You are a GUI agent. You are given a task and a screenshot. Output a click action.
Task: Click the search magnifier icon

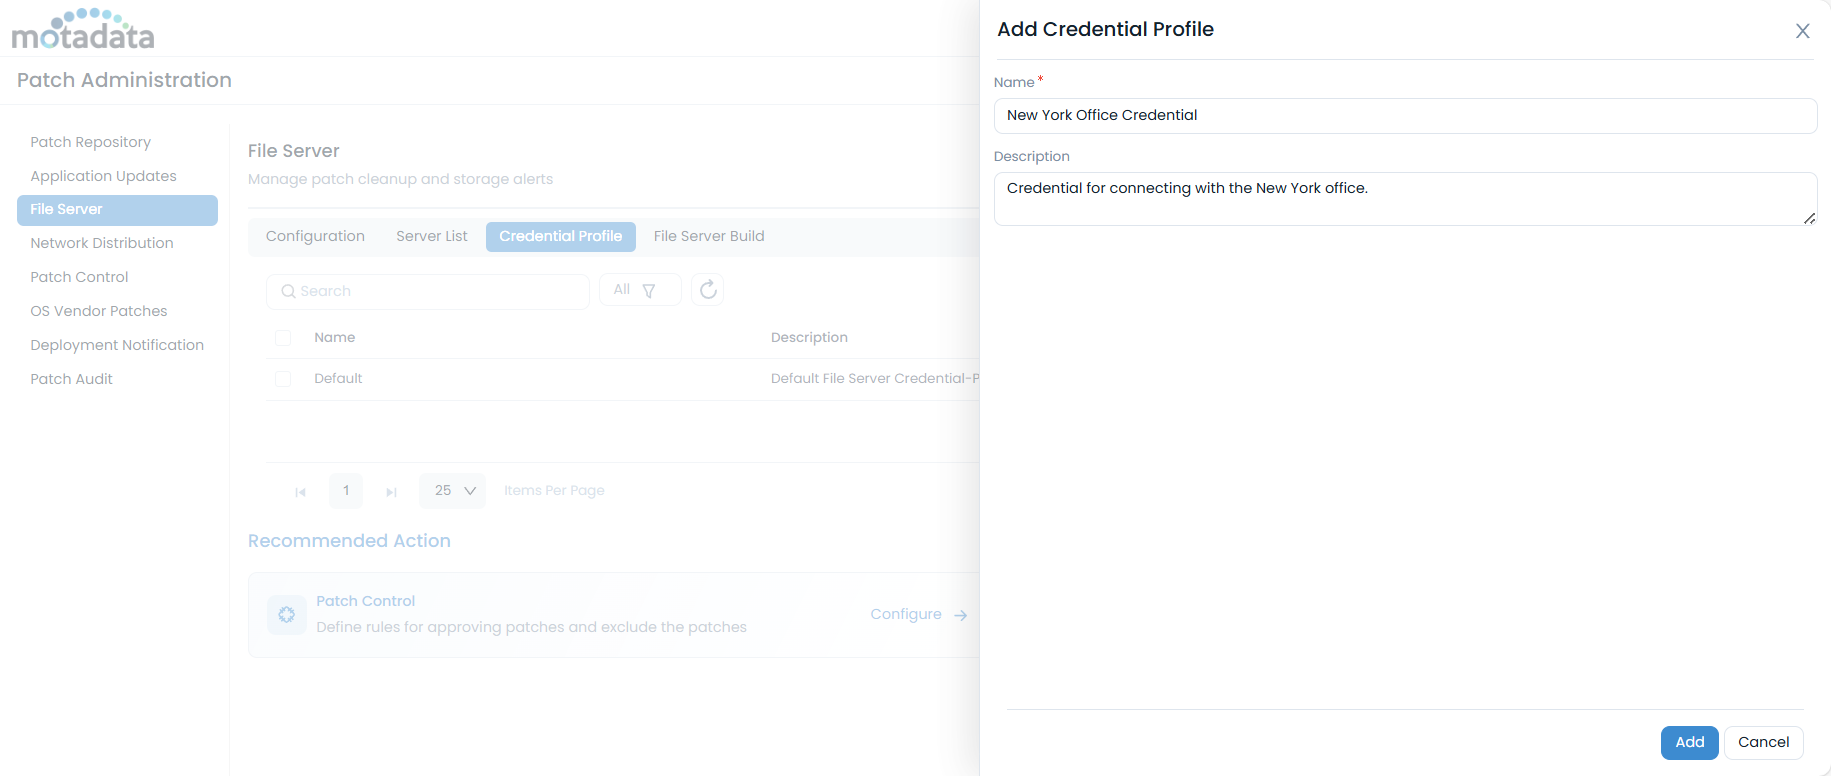click(x=288, y=291)
